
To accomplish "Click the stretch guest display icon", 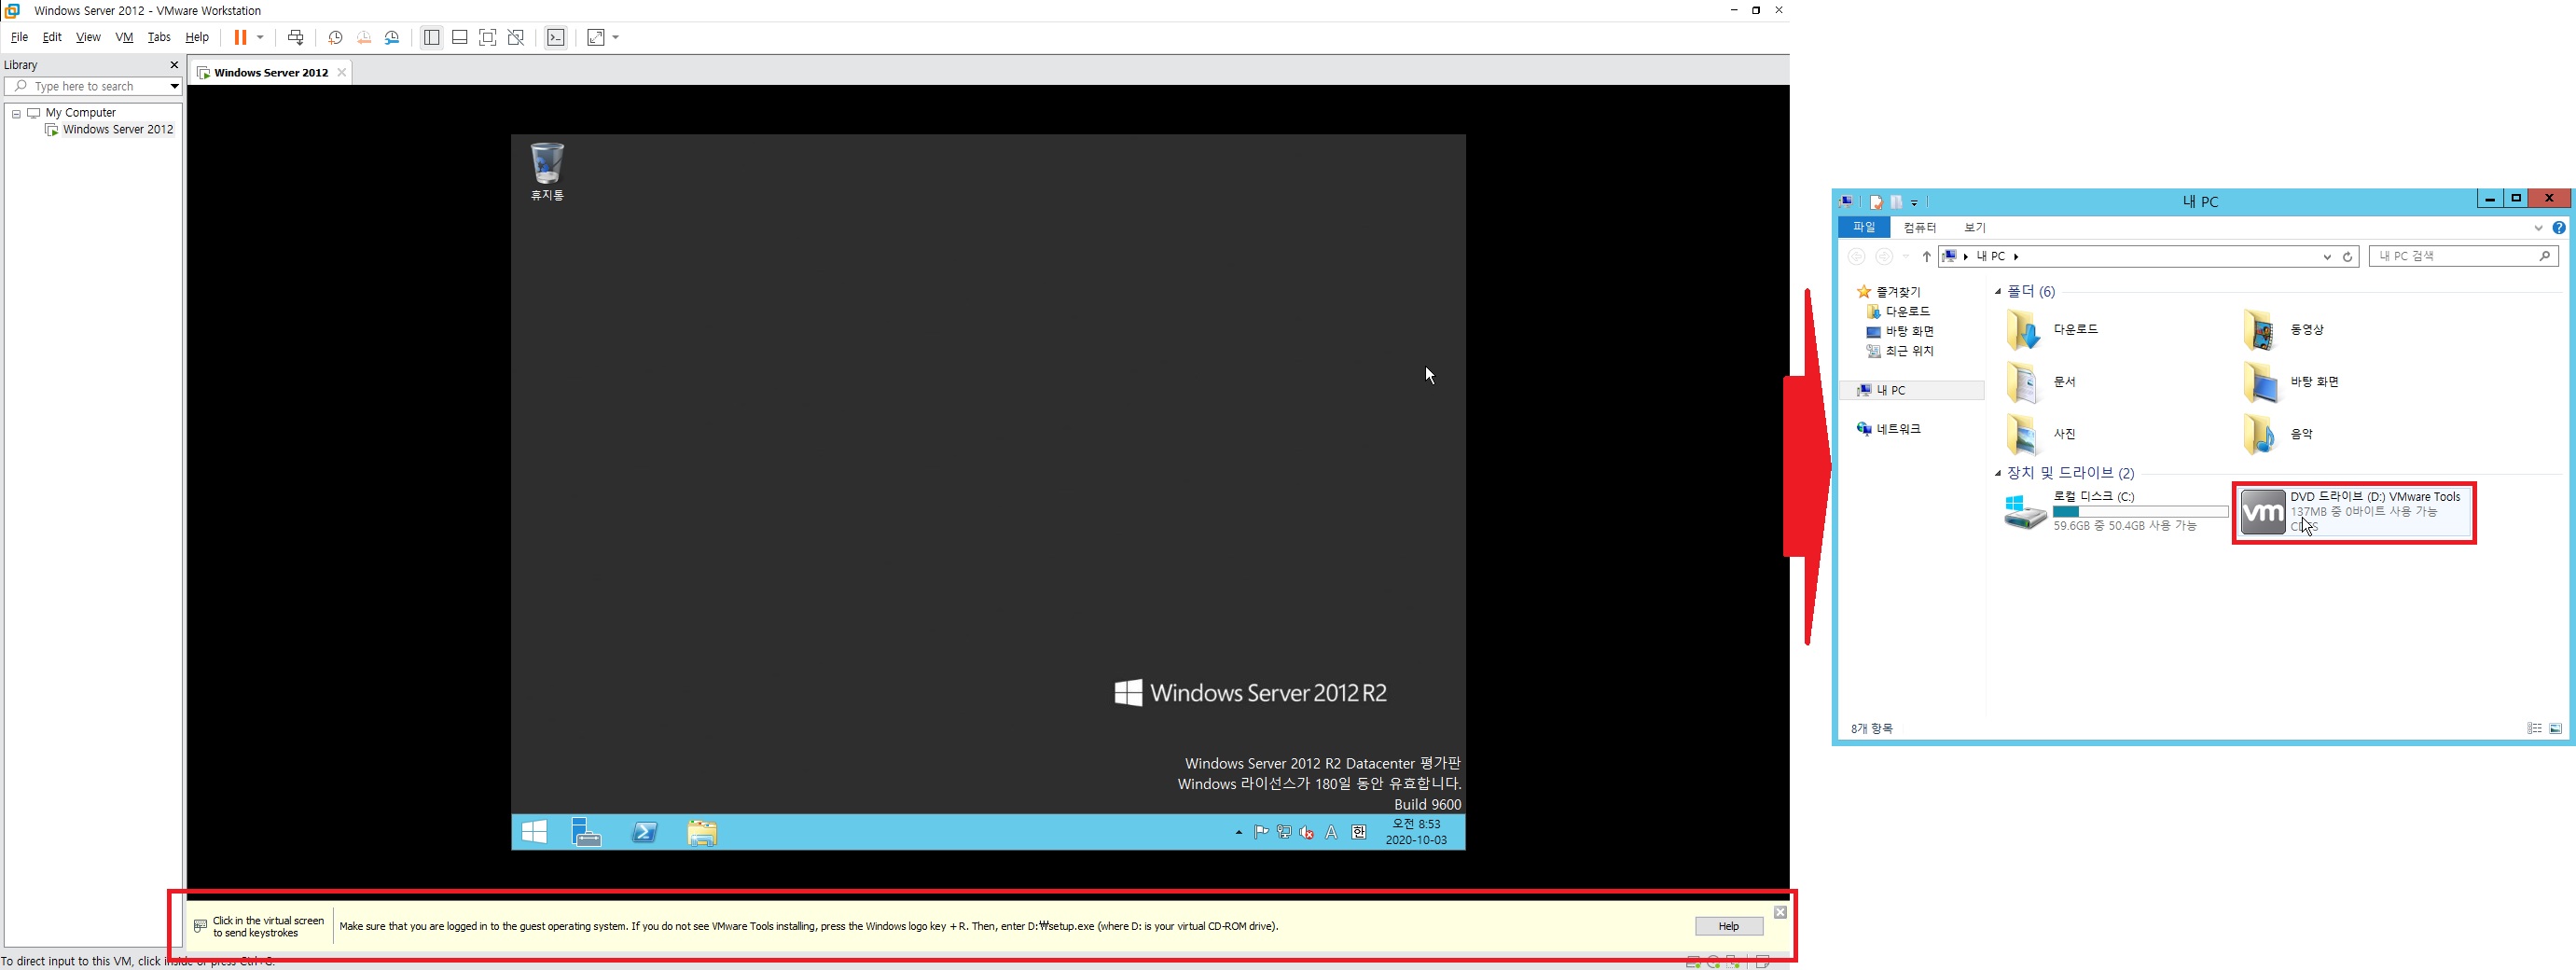I will click(x=596, y=37).
